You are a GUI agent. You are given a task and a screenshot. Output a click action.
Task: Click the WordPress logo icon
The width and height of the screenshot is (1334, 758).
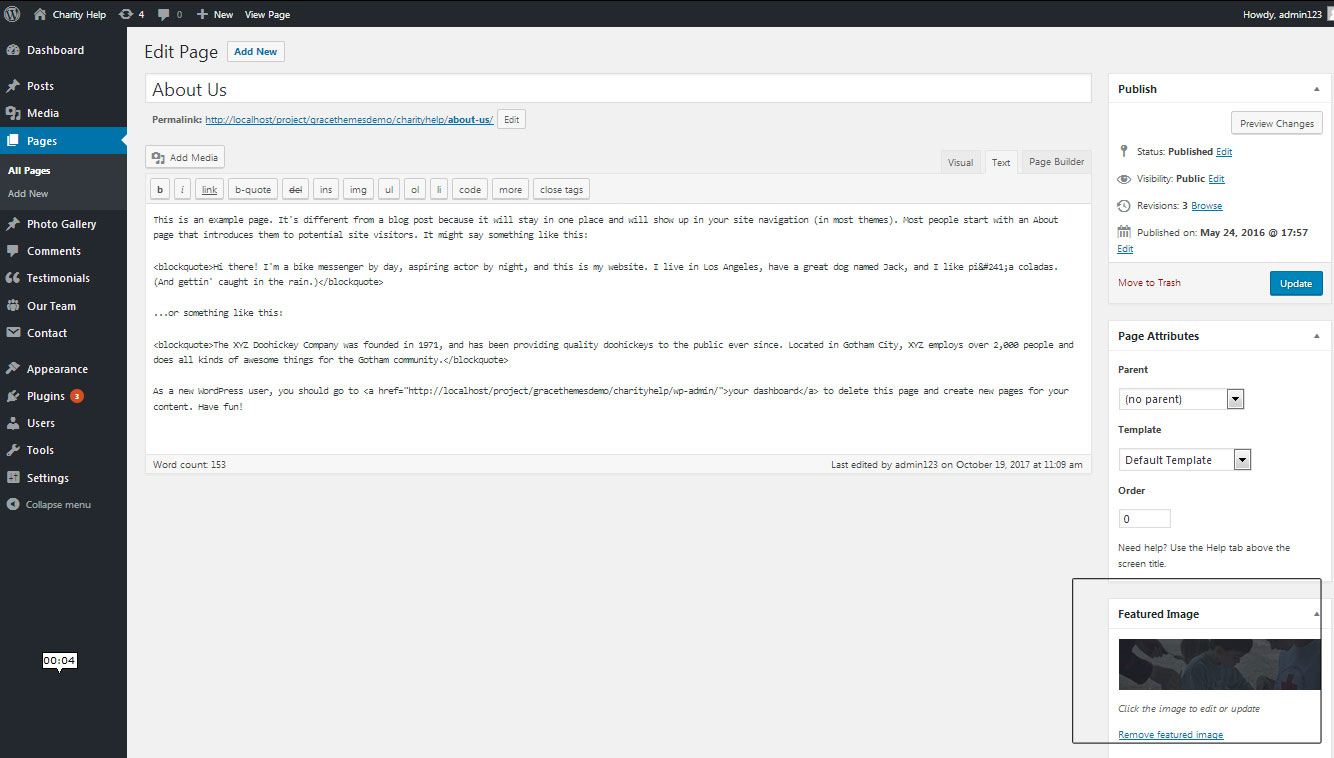click(x=12, y=14)
